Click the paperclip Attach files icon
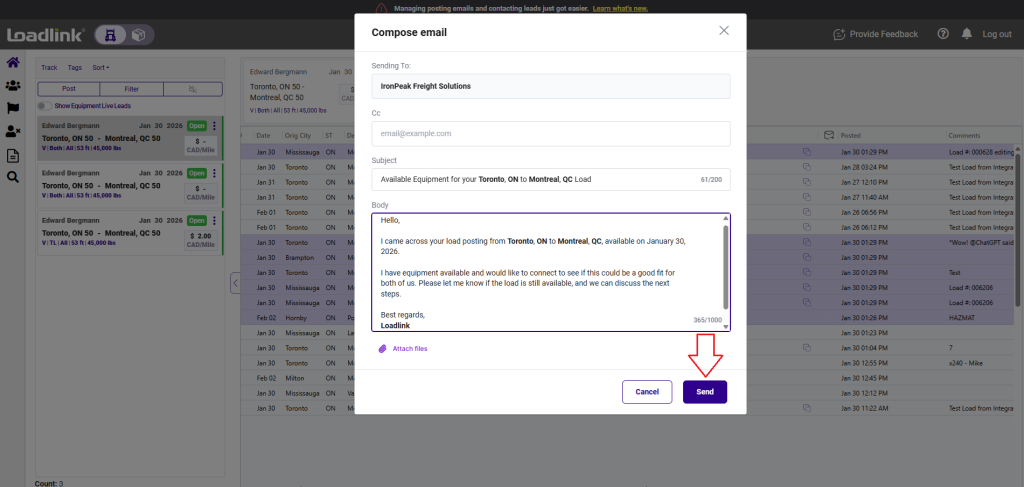The height and width of the screenshot is (487, 1024). tap(382, 349)
